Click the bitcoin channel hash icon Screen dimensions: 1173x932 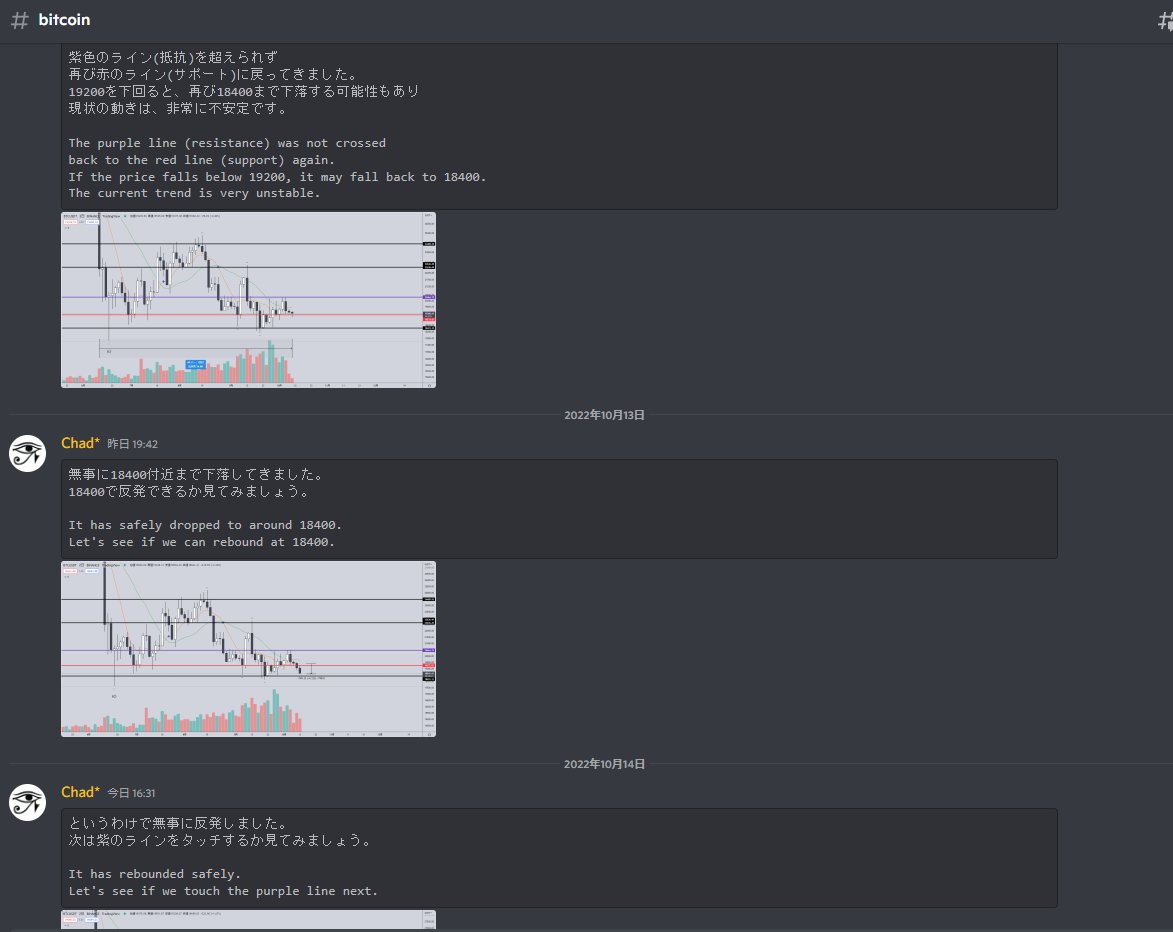click(x=19, y=20)
